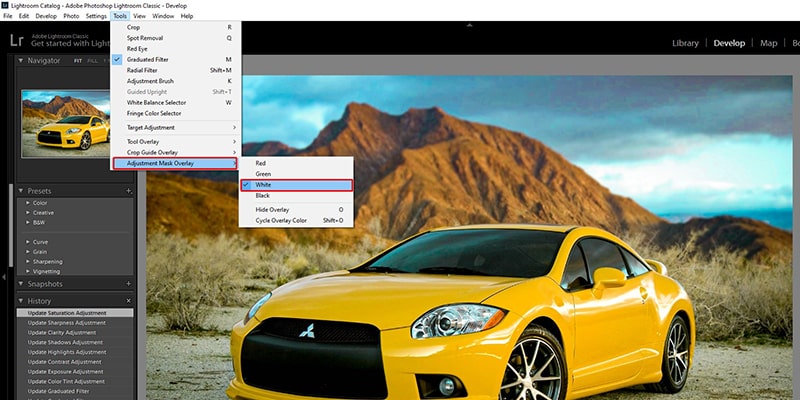The width and height of the screenshot is (800, 400).
Task: Expand the Sharpening preset group
Action: pyautogui.click(x=28, y=262)
